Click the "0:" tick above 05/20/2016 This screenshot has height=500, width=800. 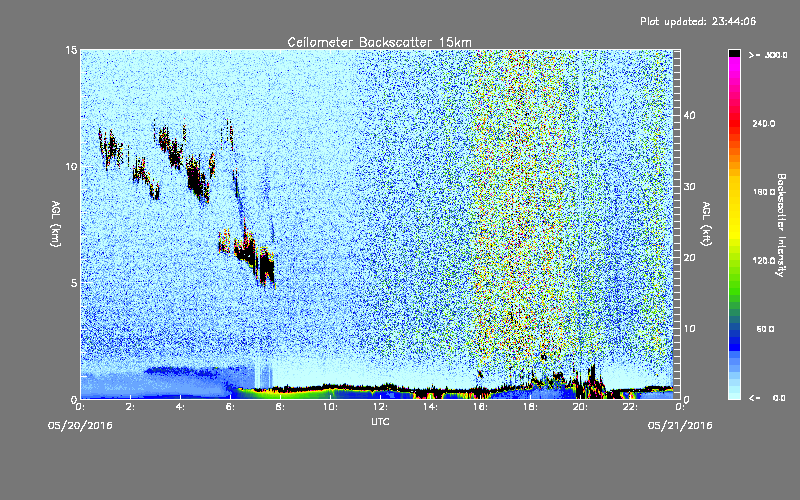[80, 407]
